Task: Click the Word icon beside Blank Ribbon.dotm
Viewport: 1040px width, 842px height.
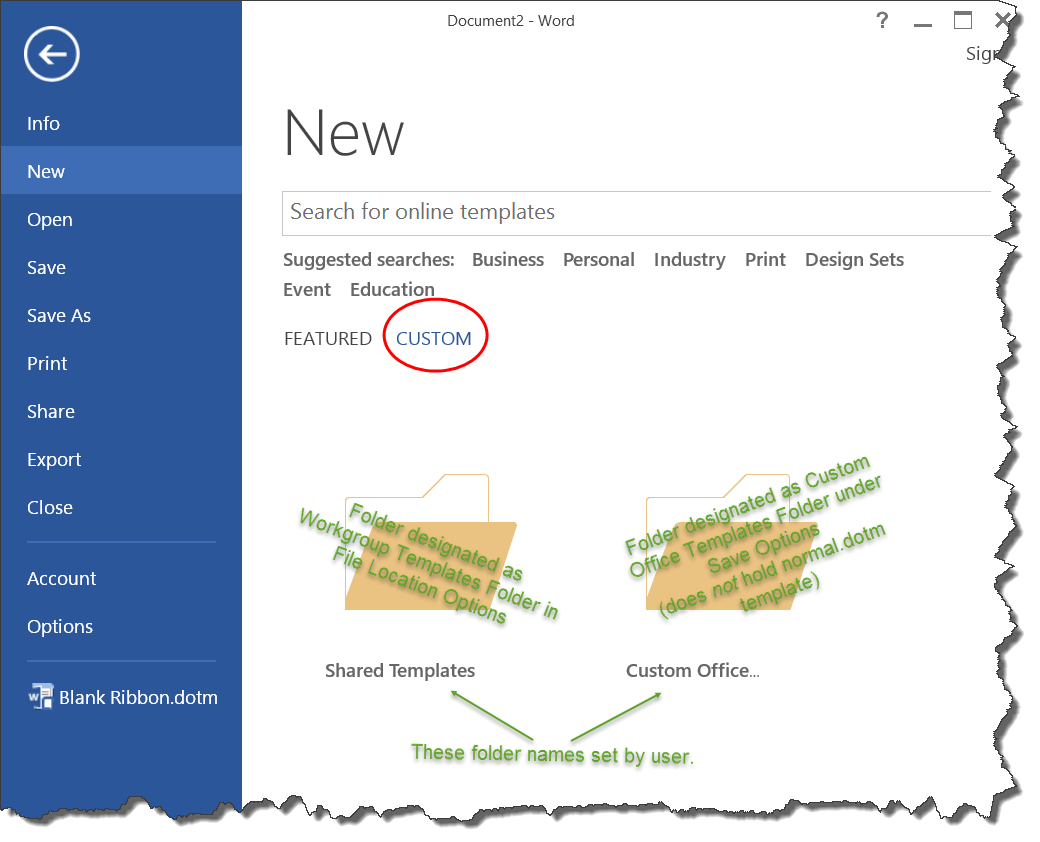Action: pyautogui.click(x=41, y=697)
